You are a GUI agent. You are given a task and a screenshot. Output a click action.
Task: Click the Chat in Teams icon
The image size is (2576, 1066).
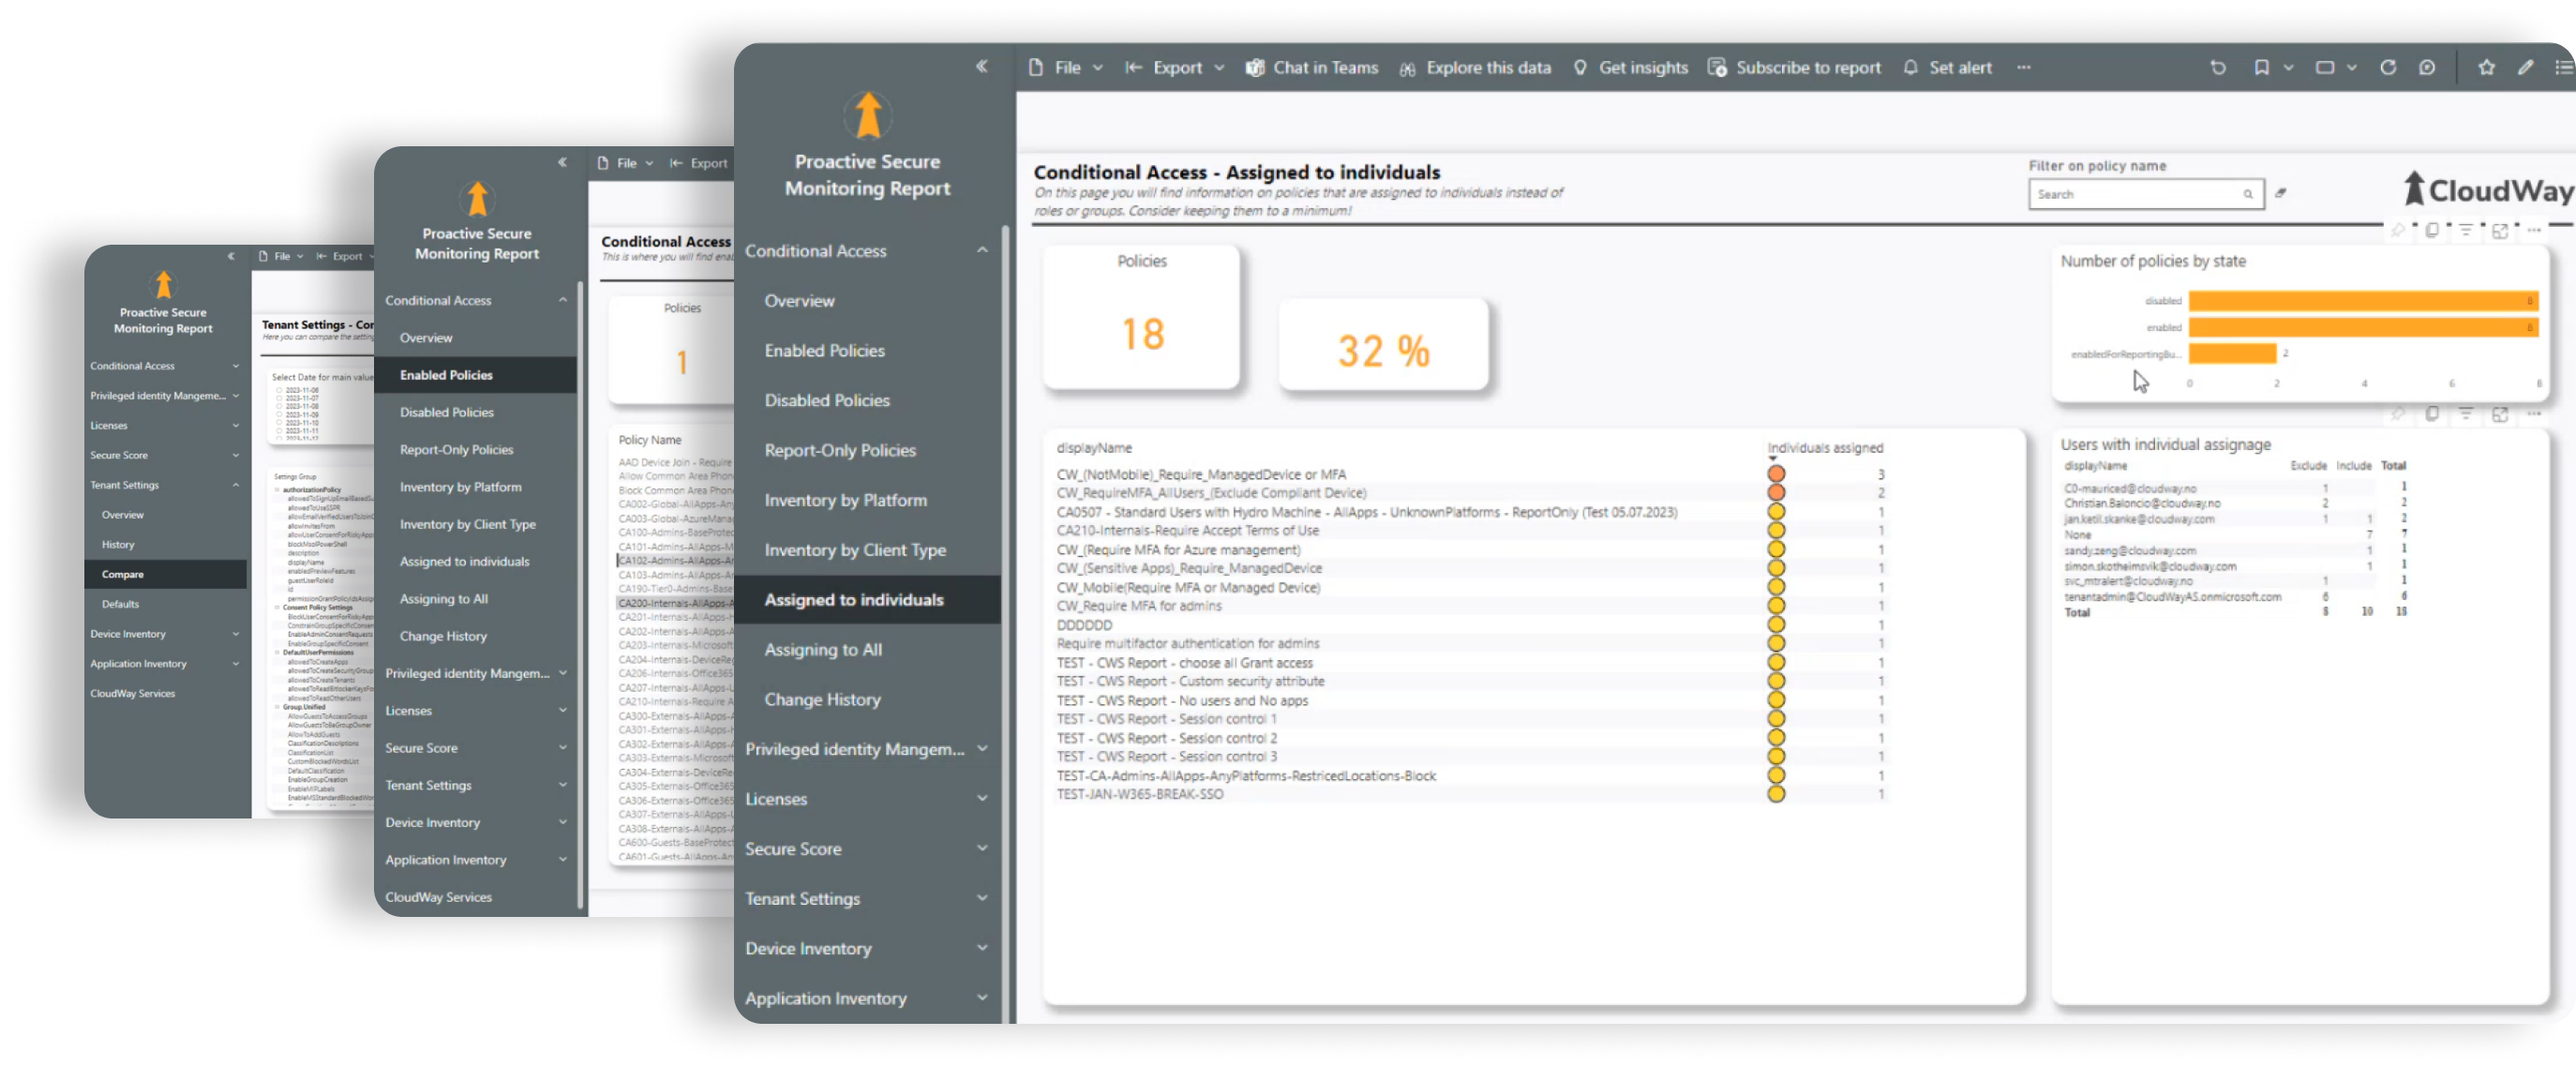1254,68
